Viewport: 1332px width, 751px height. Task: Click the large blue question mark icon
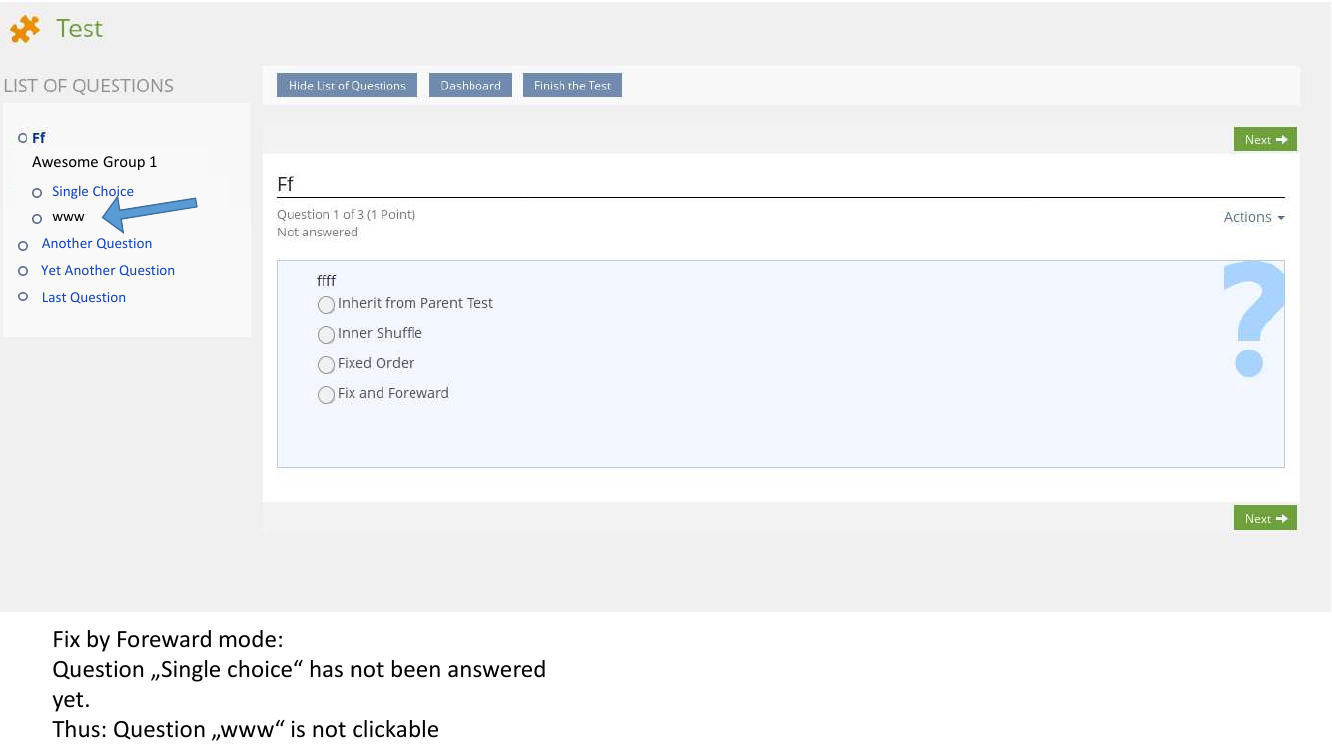[1252, 318]
